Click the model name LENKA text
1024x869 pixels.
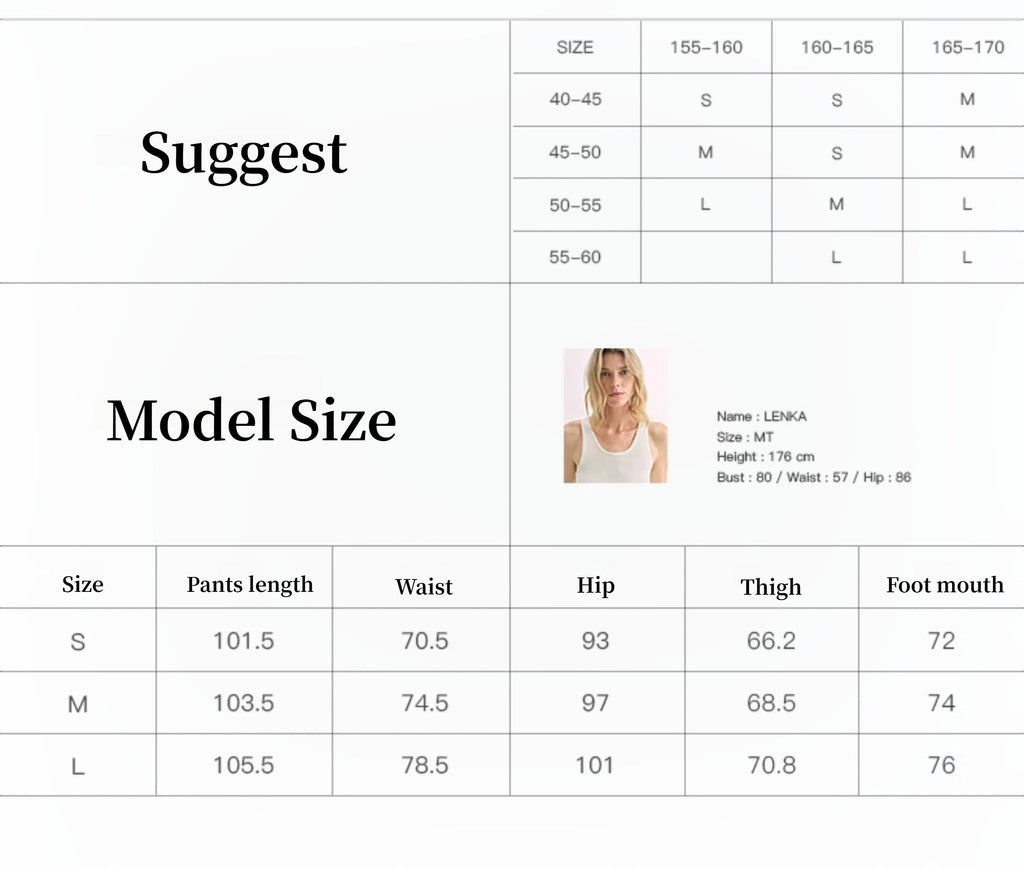(761, 416)
